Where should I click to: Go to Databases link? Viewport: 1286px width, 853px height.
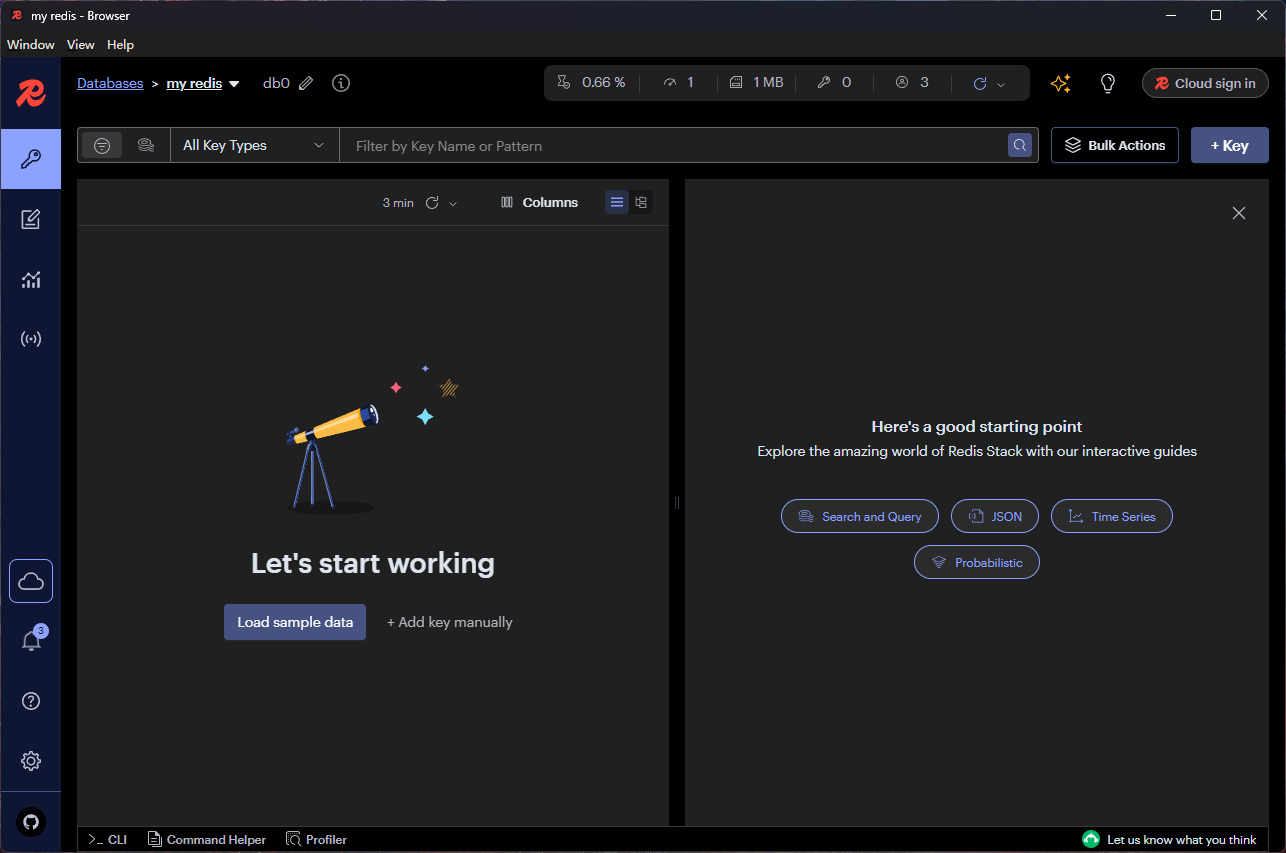click(x=110, y=83)
